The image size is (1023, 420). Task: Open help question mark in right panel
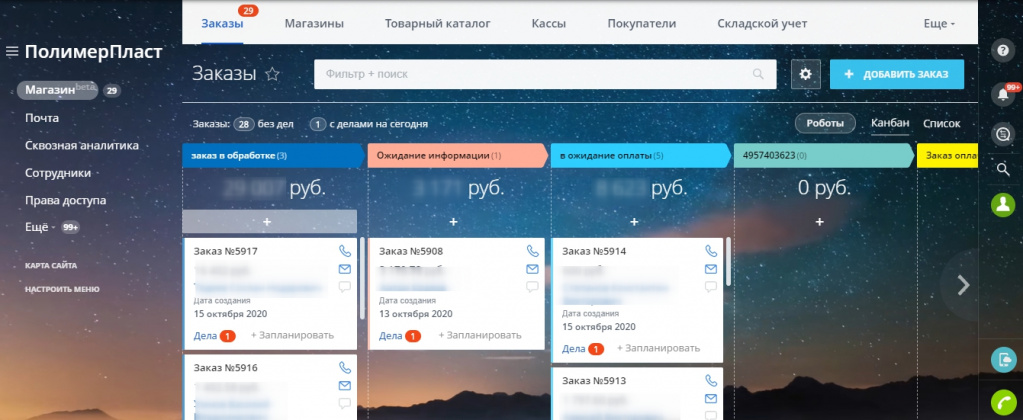tap(1003, 51)
